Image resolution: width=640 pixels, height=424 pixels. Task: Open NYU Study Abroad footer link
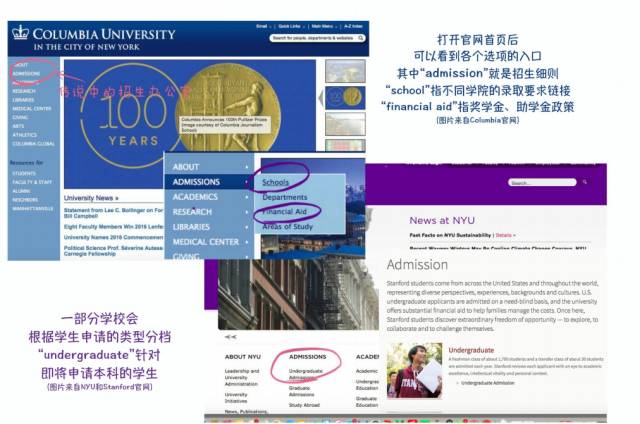(304, 405)
